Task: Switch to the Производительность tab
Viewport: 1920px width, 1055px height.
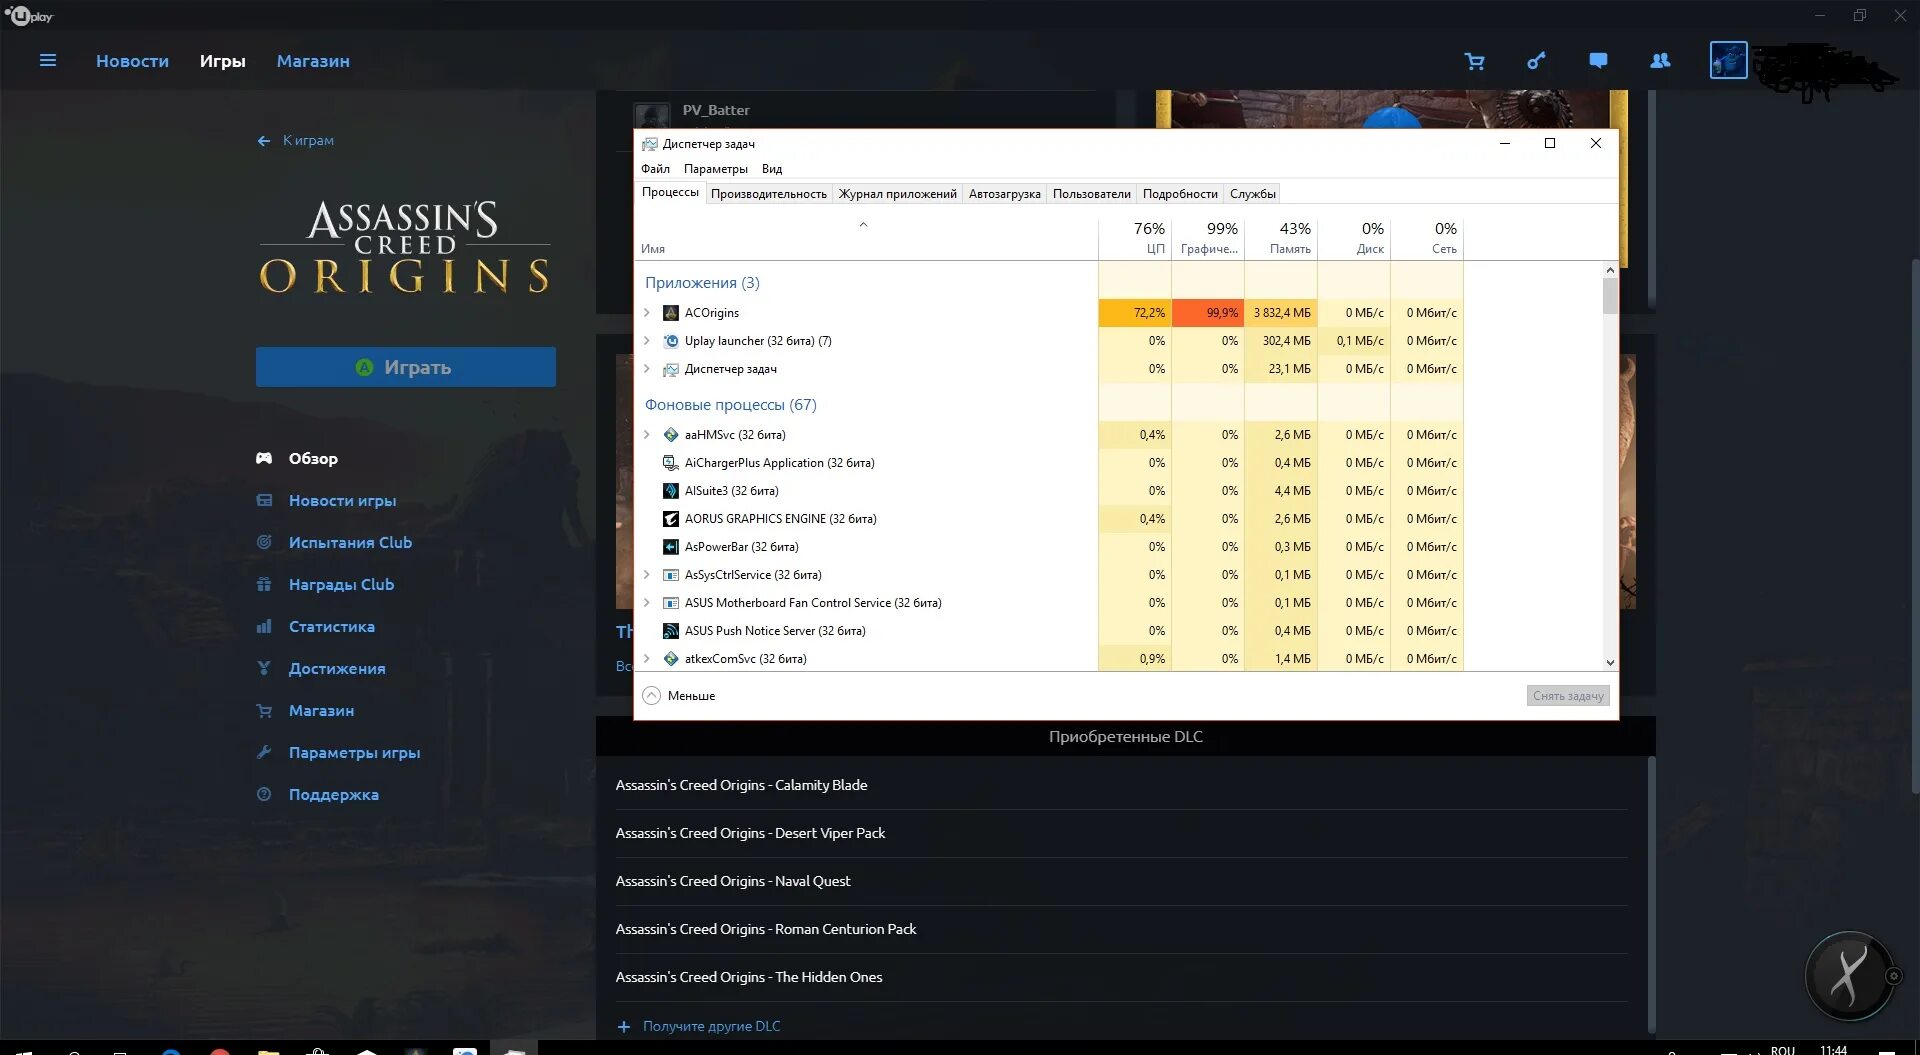Action: [769, 194]
